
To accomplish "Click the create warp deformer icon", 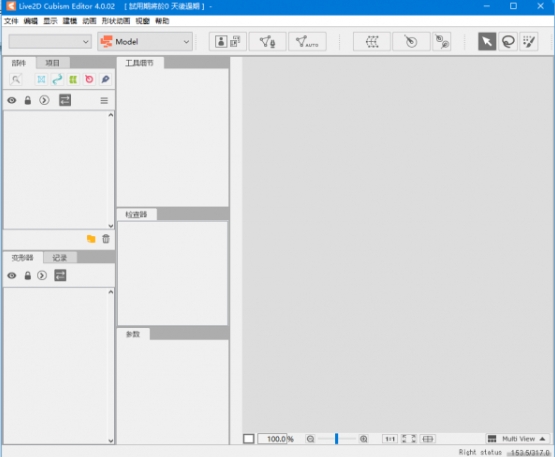I will 372,42.
